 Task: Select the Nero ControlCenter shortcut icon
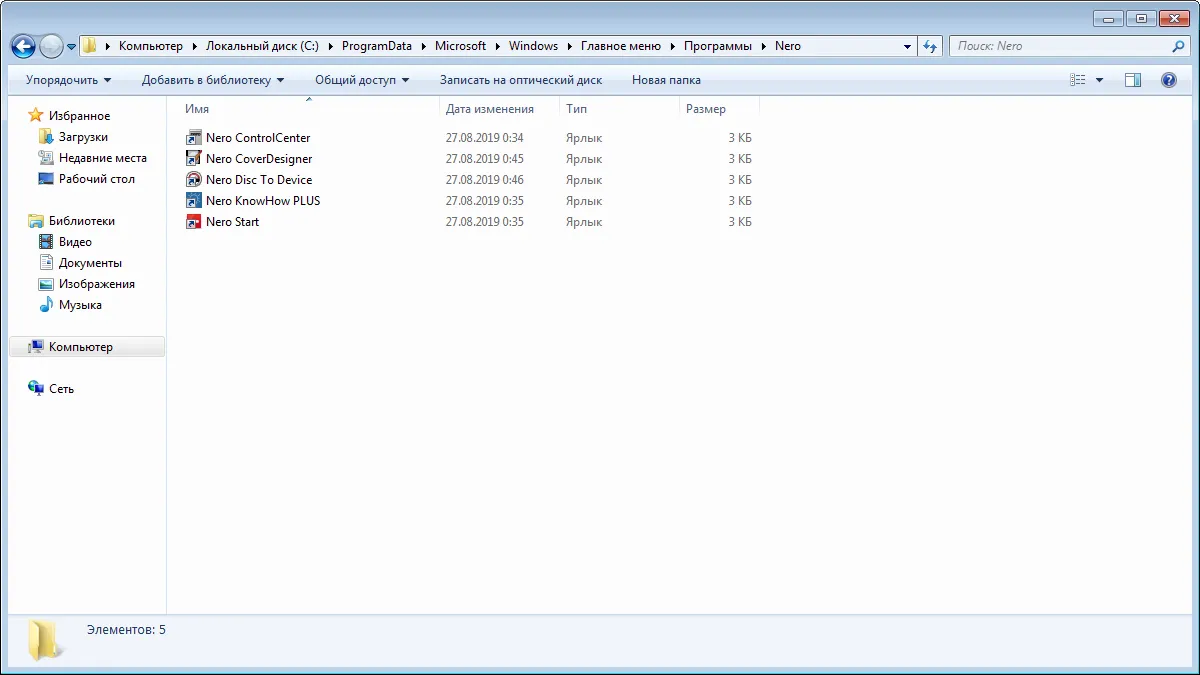coord(194,138)
